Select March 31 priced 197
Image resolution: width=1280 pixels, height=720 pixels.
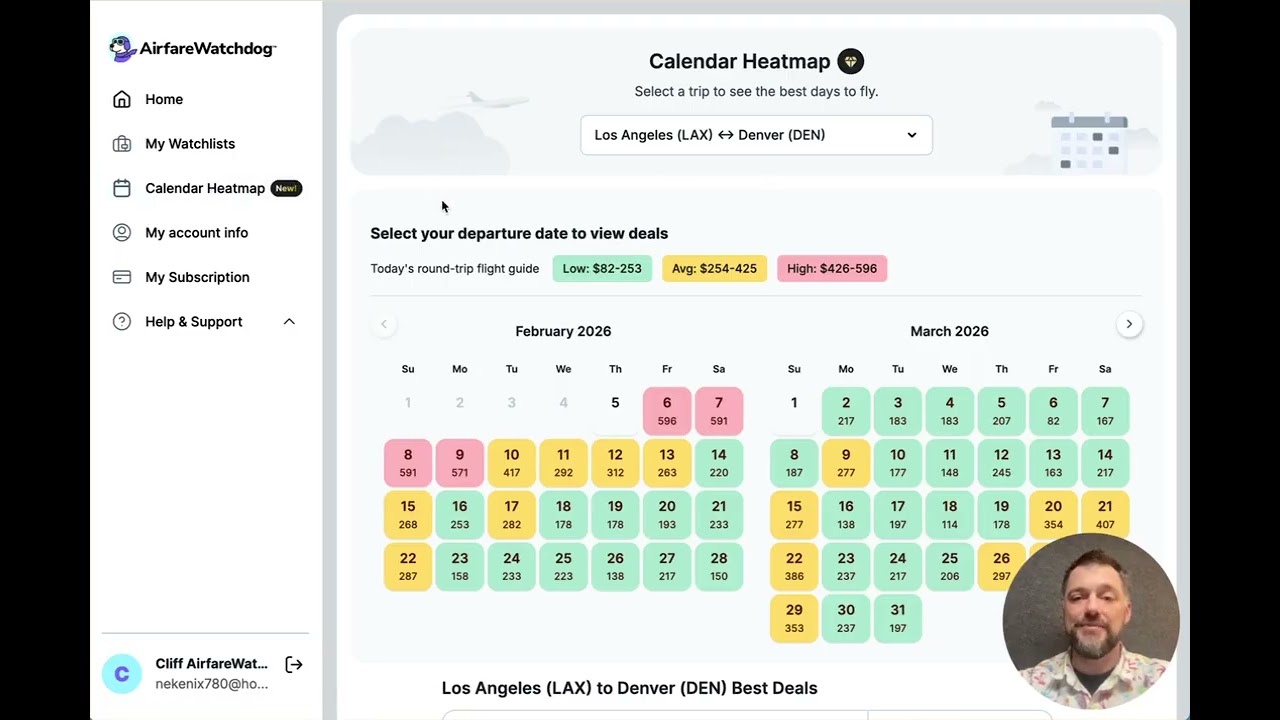click(x=898, y=619)
